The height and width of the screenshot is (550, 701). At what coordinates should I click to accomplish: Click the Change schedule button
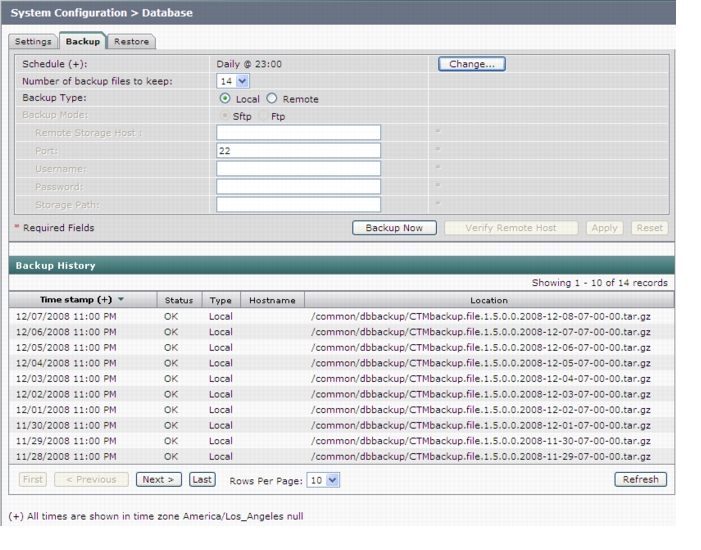472,64
